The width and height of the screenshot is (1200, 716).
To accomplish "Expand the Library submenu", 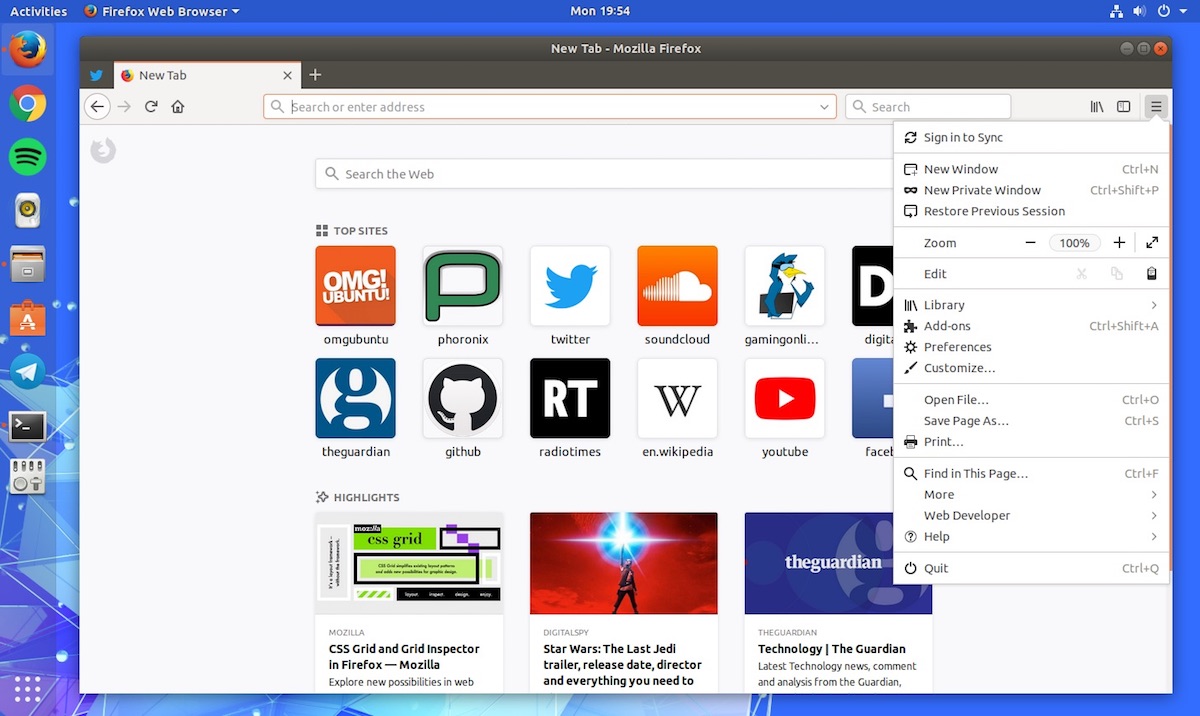I will (1153, 305).
